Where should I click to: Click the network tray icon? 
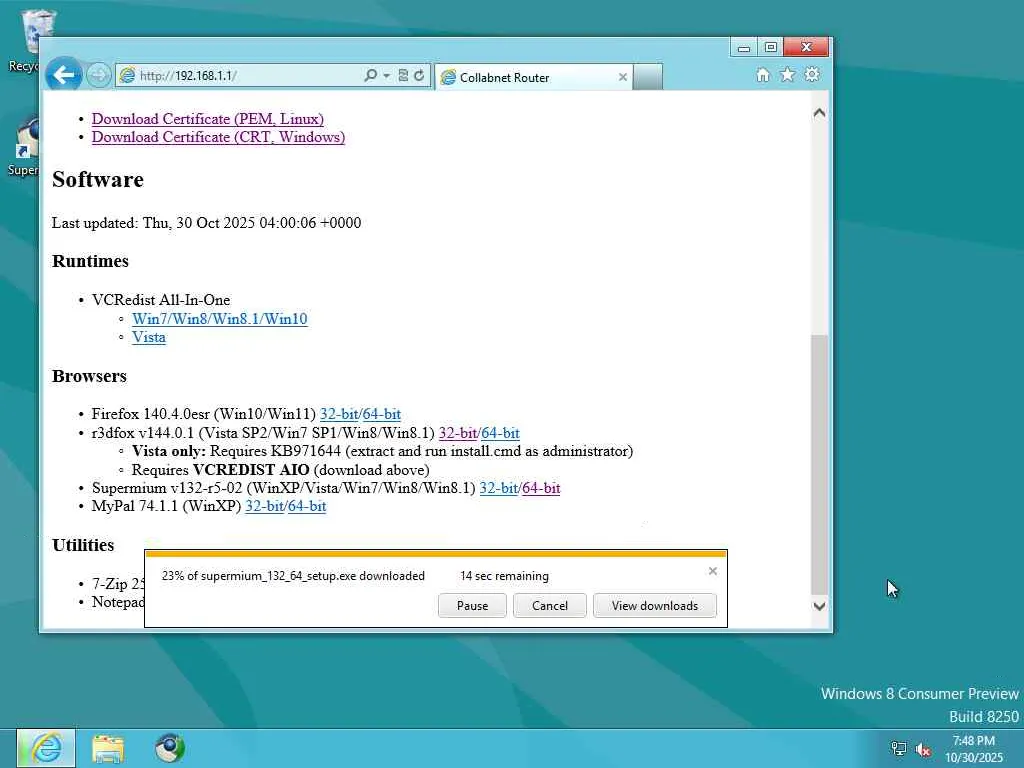tap(899, 749)
